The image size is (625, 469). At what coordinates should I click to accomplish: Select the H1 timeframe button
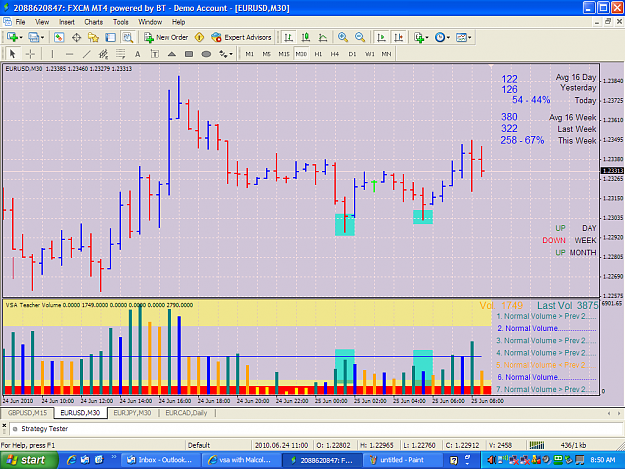(x=318, y=54)
